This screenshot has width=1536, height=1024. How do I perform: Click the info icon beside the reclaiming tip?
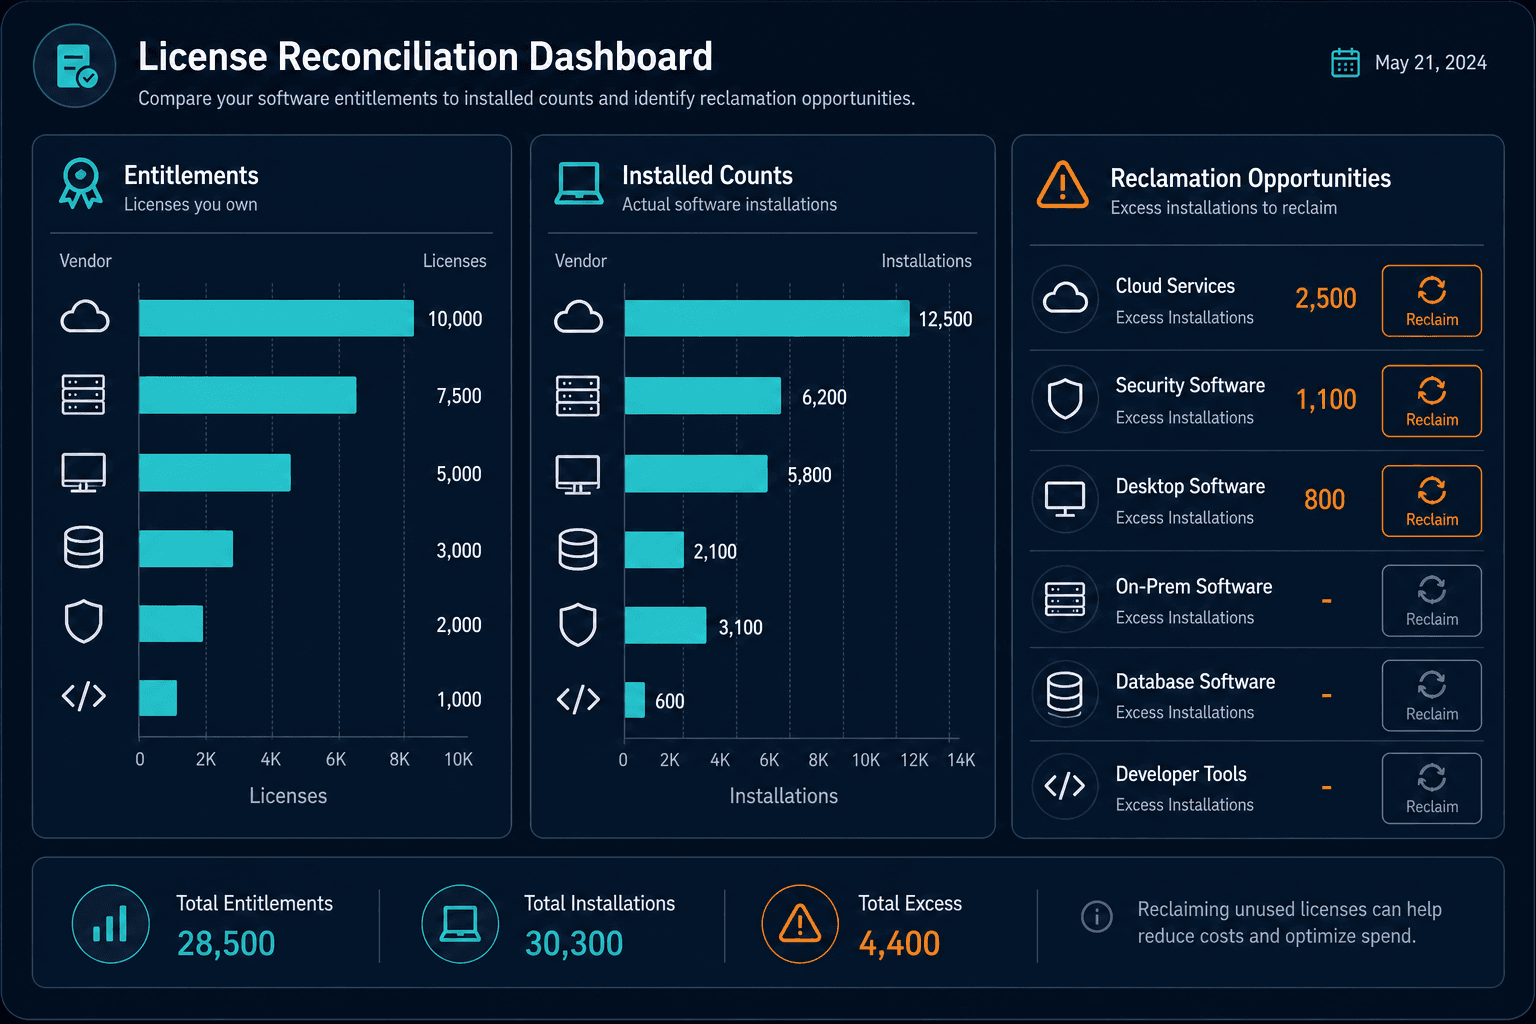click(x=1097, y=916)
